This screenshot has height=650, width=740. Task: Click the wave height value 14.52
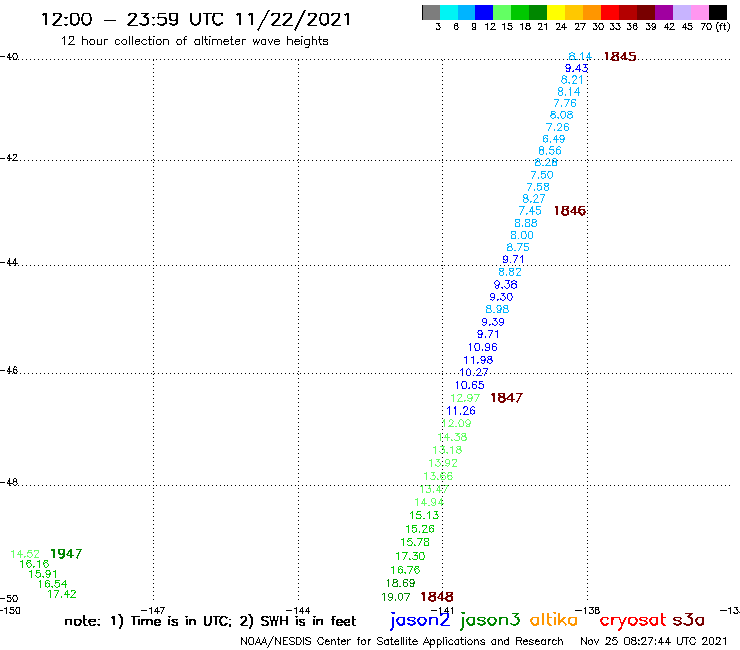pyautogui.click(x=25, y=554)
